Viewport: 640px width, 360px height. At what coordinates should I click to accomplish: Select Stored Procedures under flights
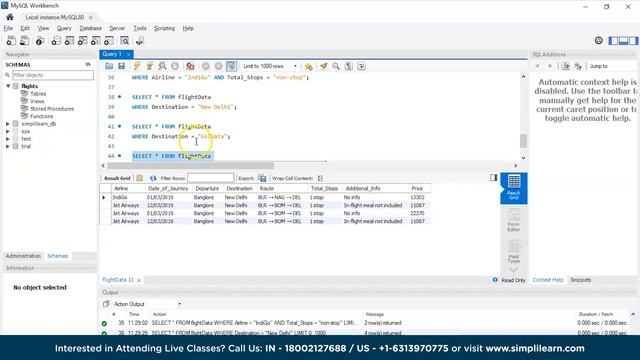coord(52,109)
